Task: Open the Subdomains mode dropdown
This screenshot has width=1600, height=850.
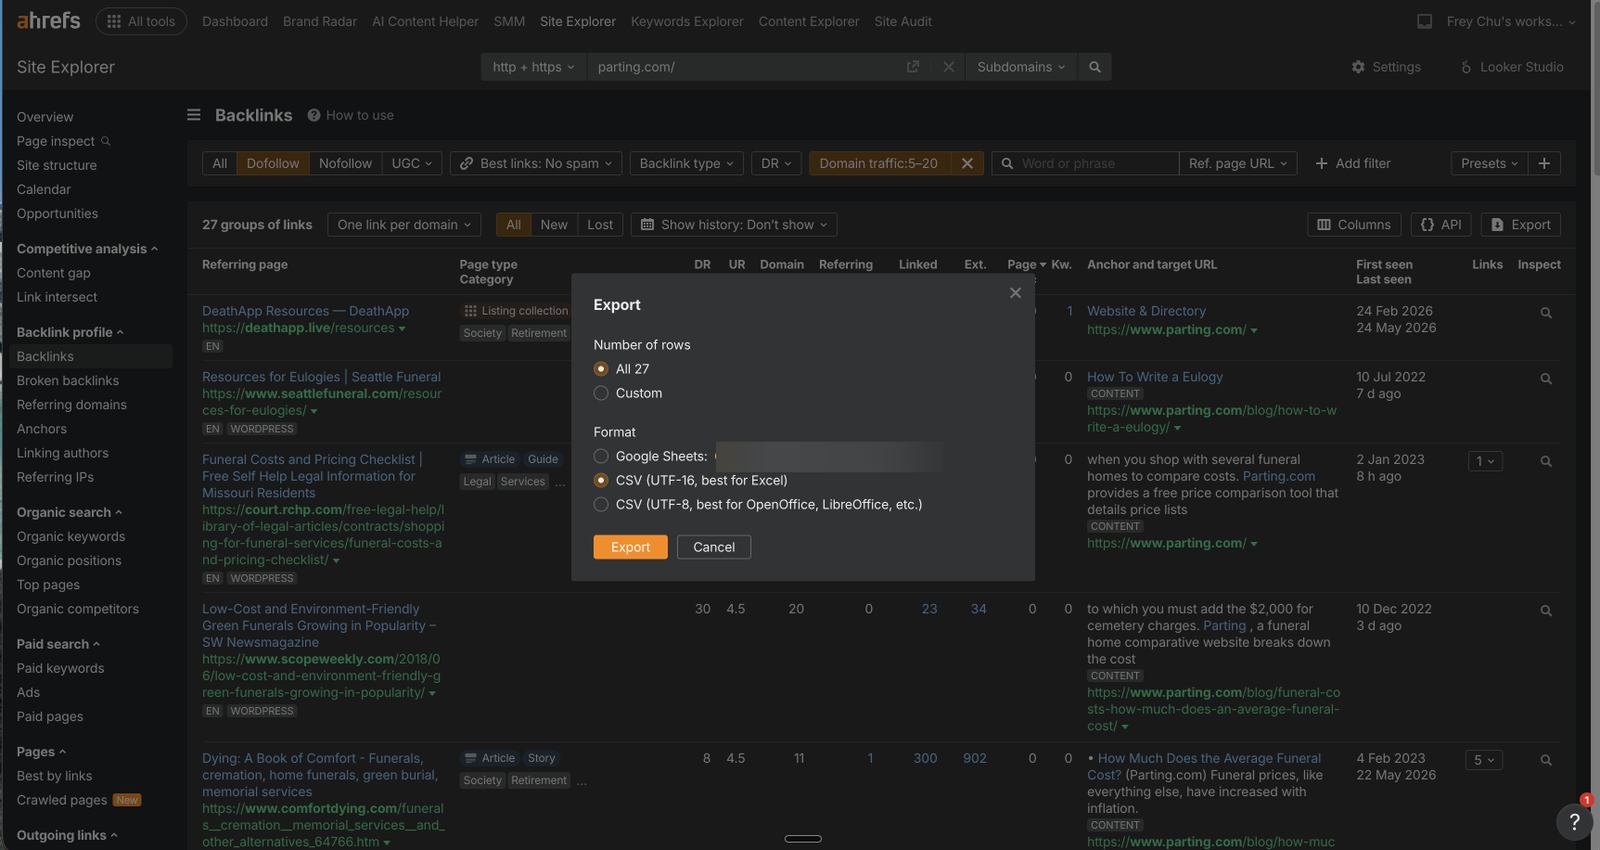Action: click(1021, 67)
